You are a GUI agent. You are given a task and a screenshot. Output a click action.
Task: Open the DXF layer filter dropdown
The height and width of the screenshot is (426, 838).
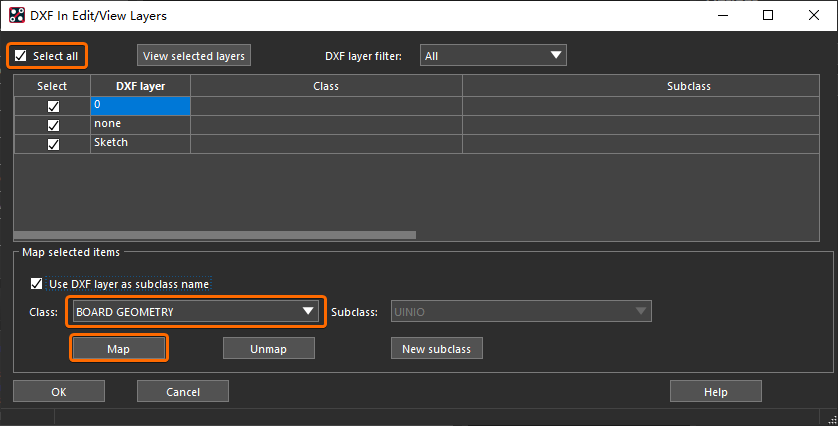click(x=493, y=56)
